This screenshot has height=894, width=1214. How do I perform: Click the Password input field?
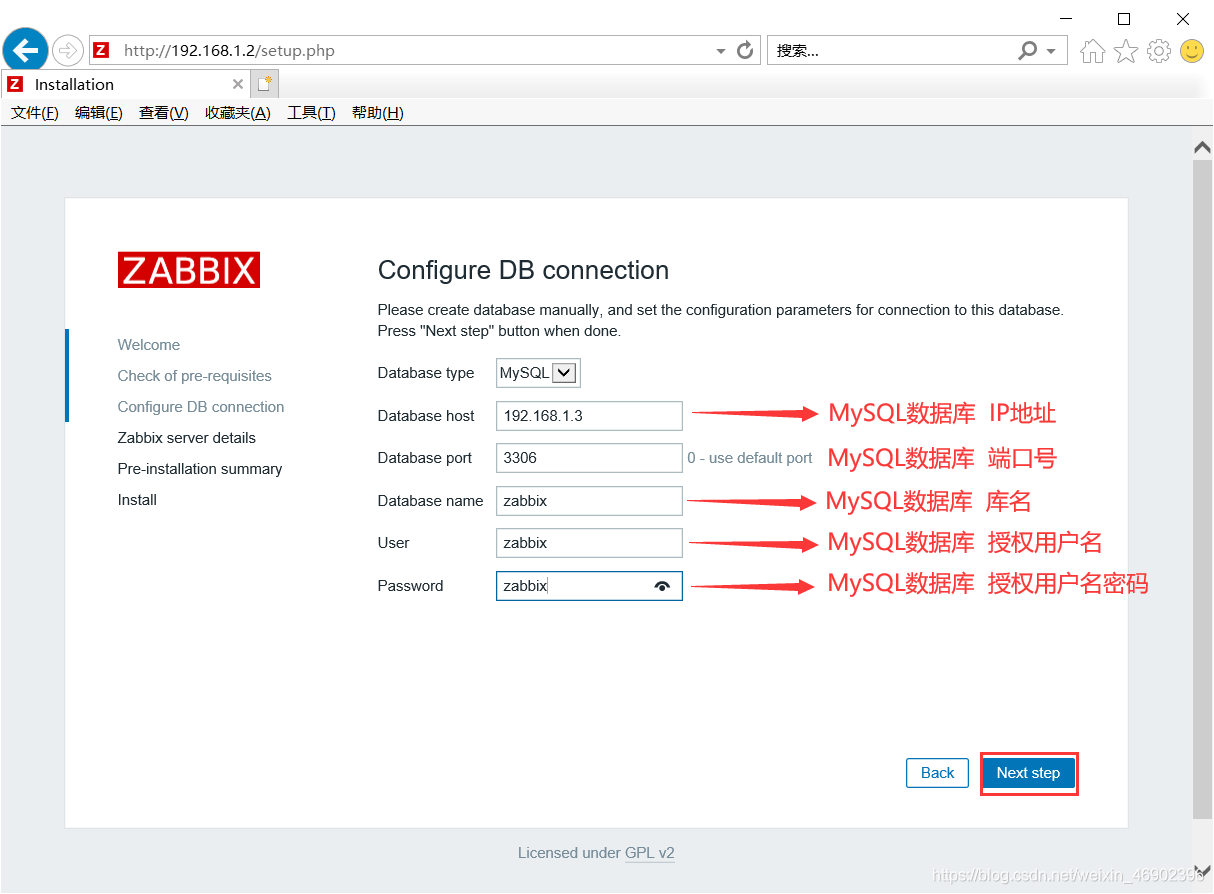(589, 586)
